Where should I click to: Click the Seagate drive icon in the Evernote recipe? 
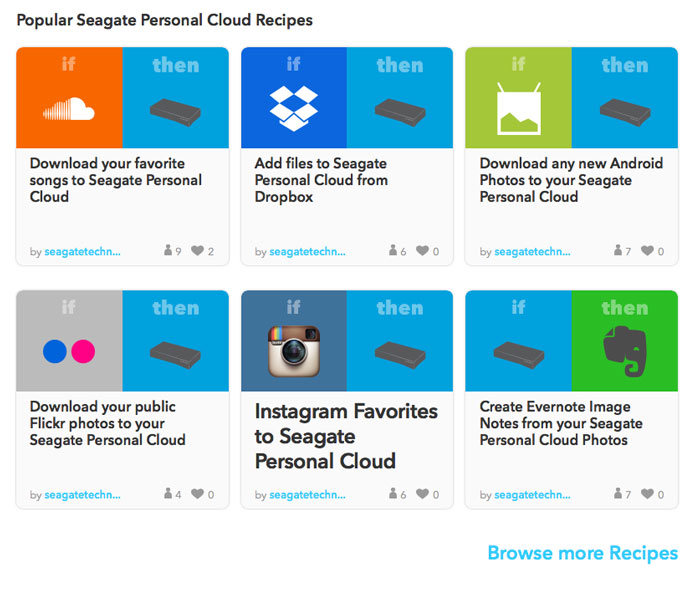click(519, 355)
